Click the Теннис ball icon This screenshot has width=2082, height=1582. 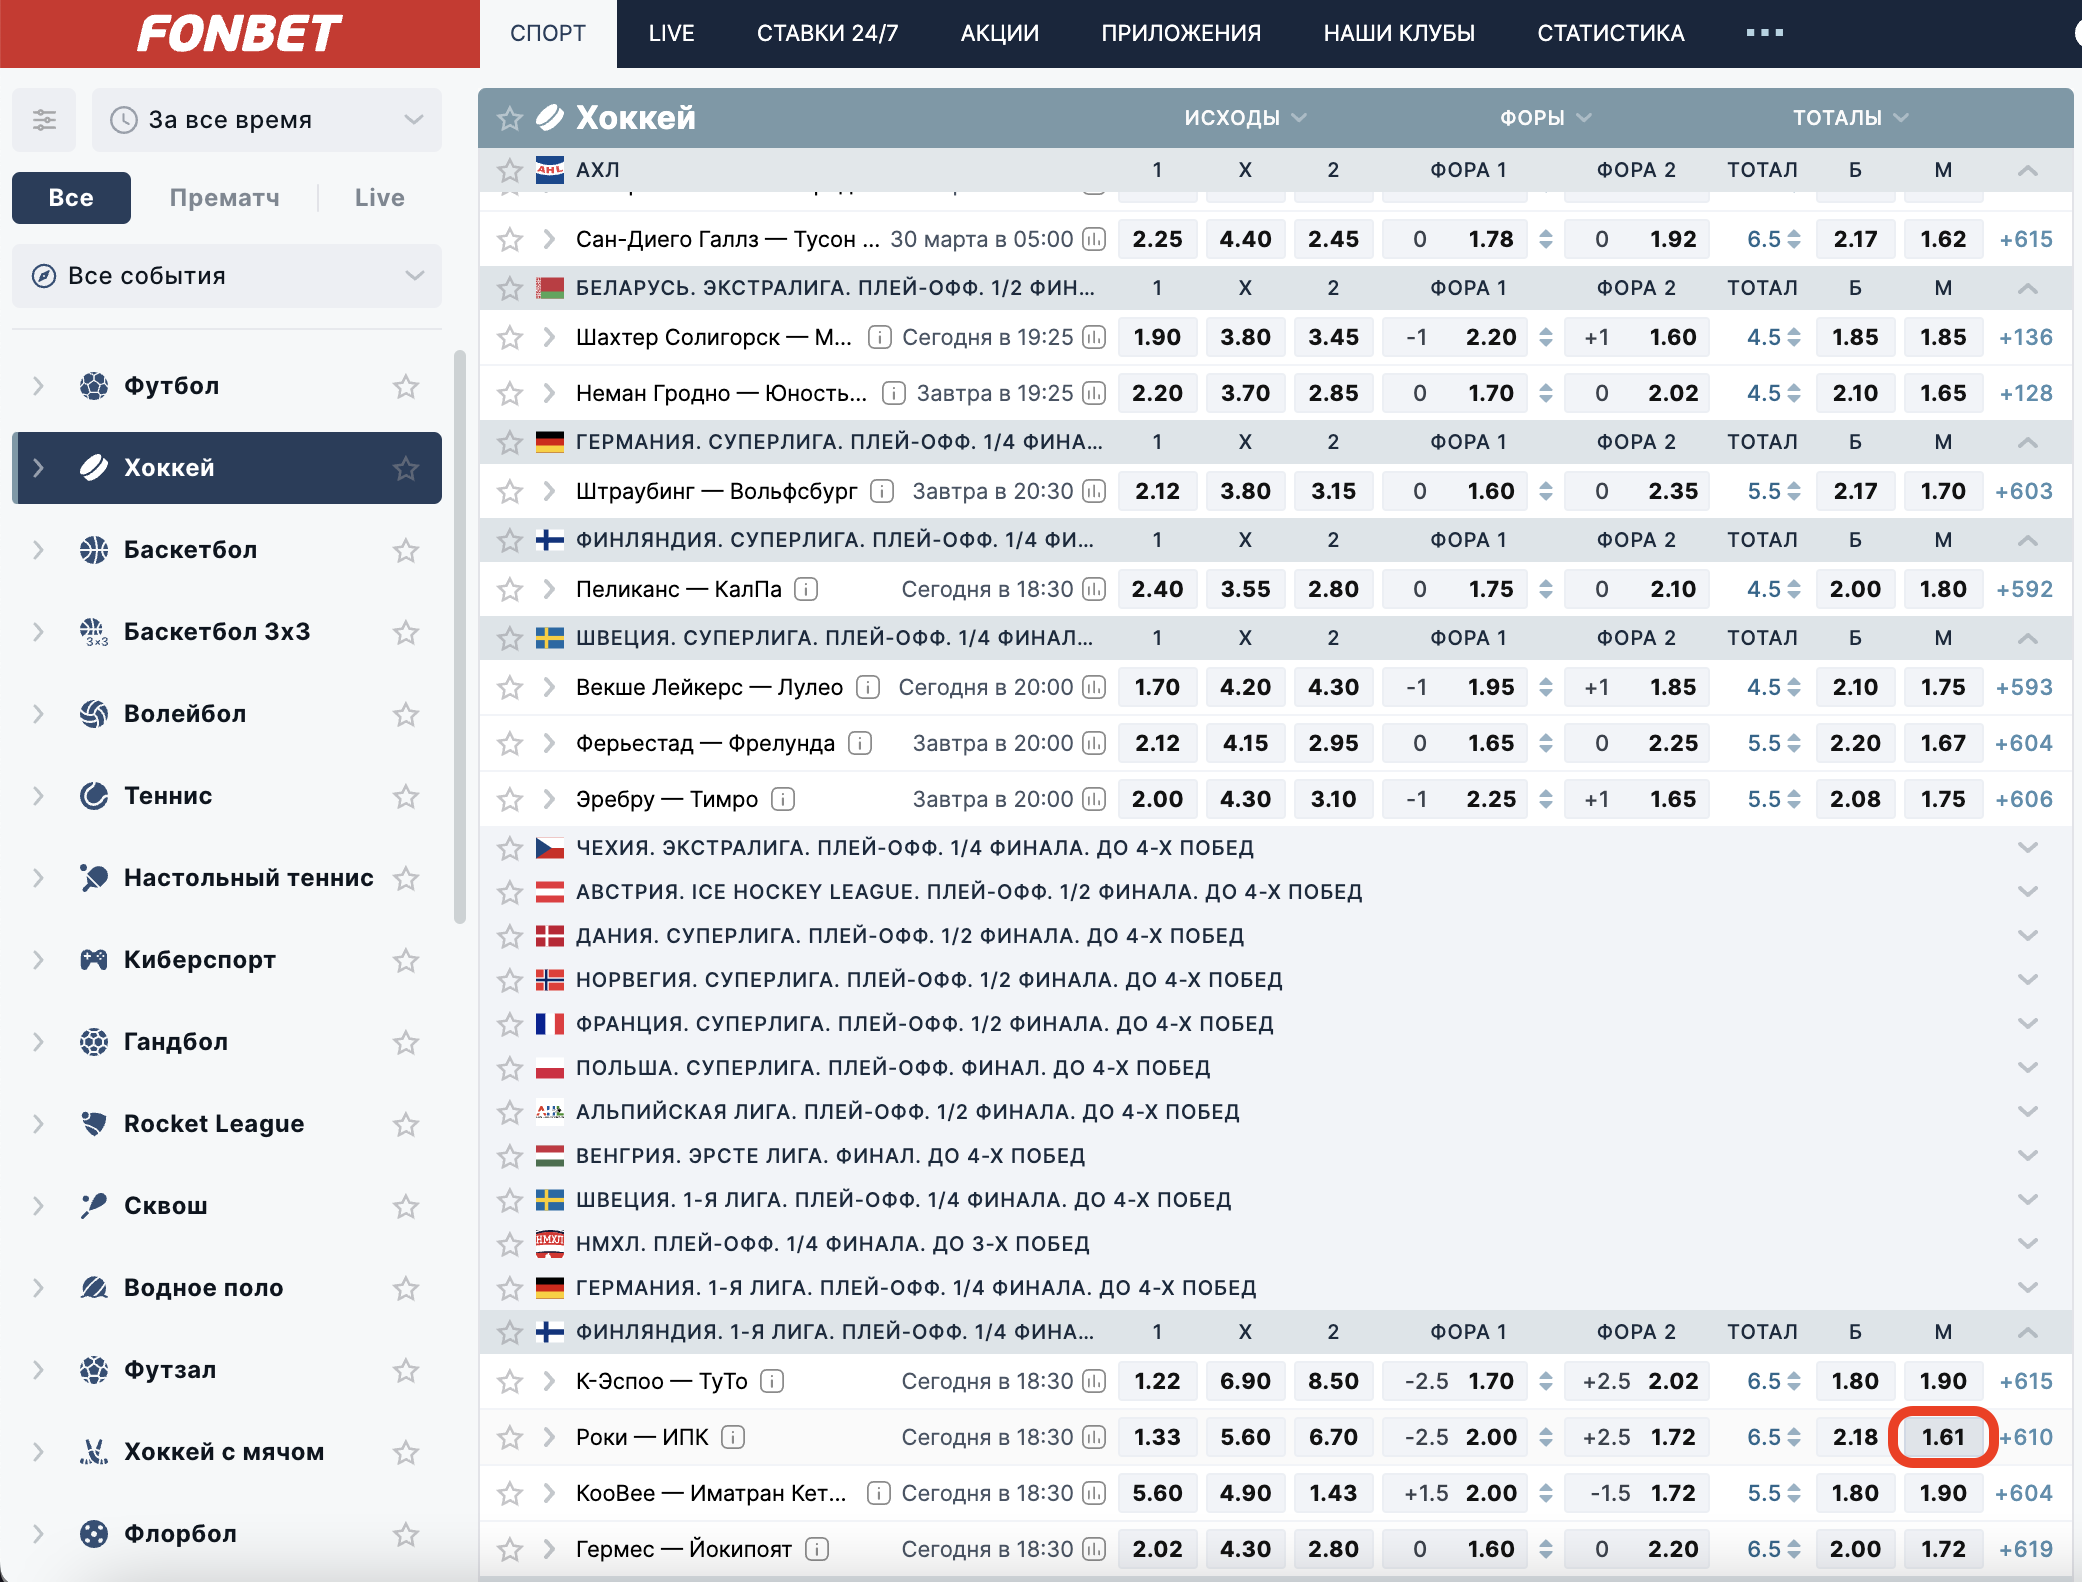coord(94,796)
